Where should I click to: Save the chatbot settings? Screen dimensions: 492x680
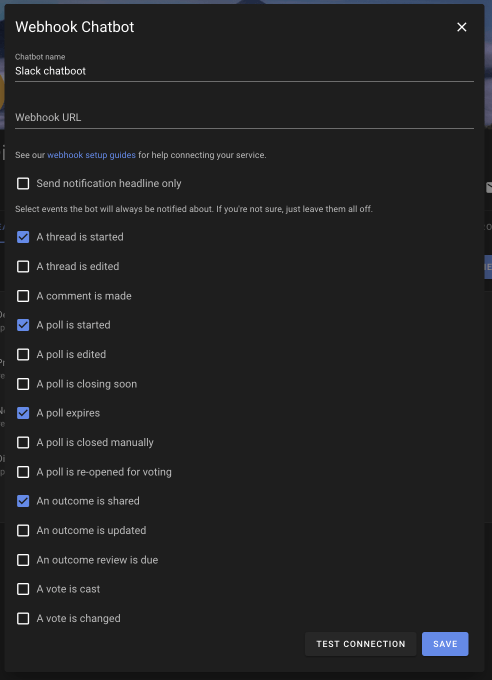[445, 644]
